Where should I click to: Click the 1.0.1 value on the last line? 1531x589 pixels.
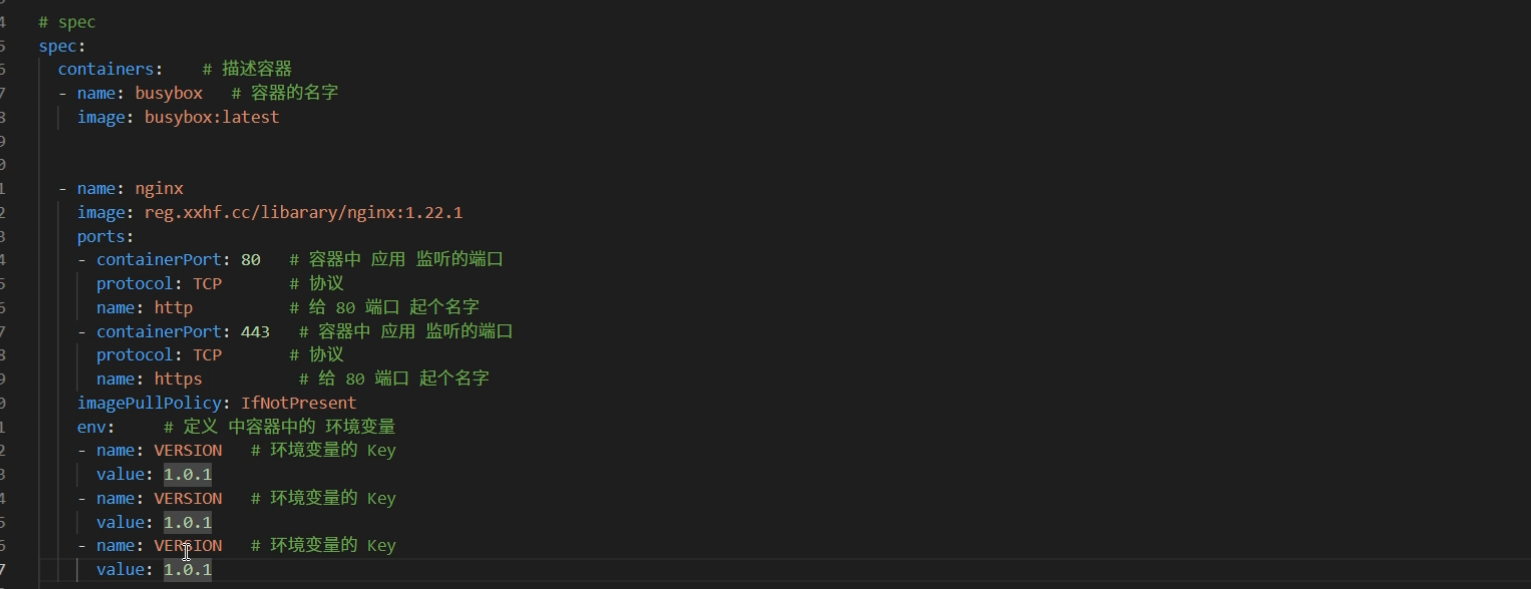tap(188, 570)
